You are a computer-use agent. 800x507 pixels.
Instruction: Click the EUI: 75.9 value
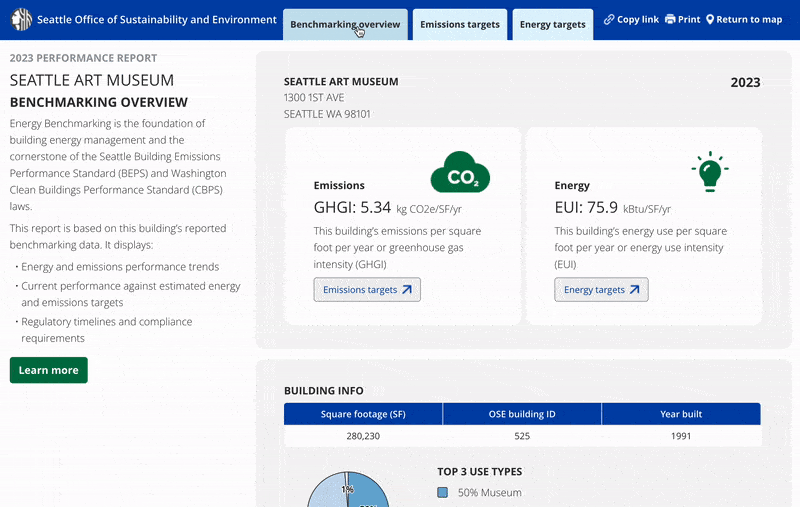point(586,208)
